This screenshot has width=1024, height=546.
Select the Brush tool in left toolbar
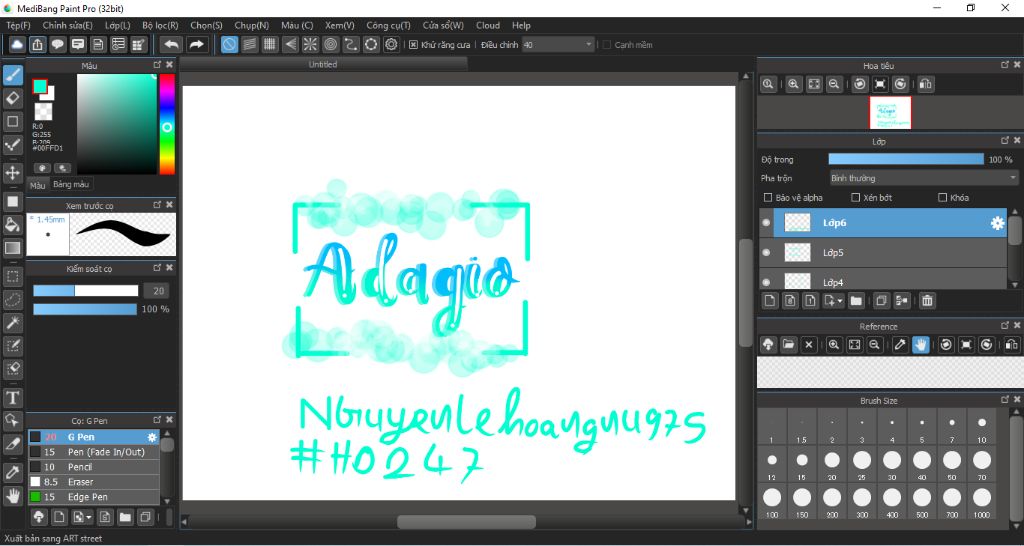pos(13,76)
